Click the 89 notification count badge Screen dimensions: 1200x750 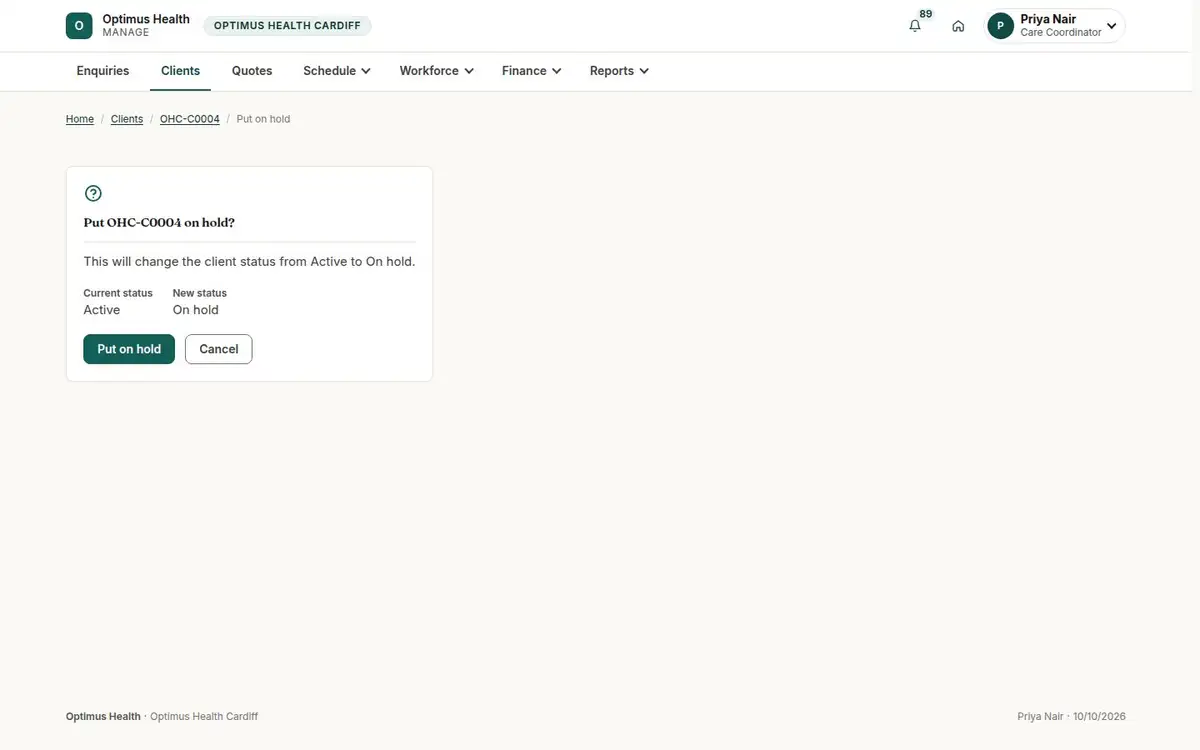926,14
